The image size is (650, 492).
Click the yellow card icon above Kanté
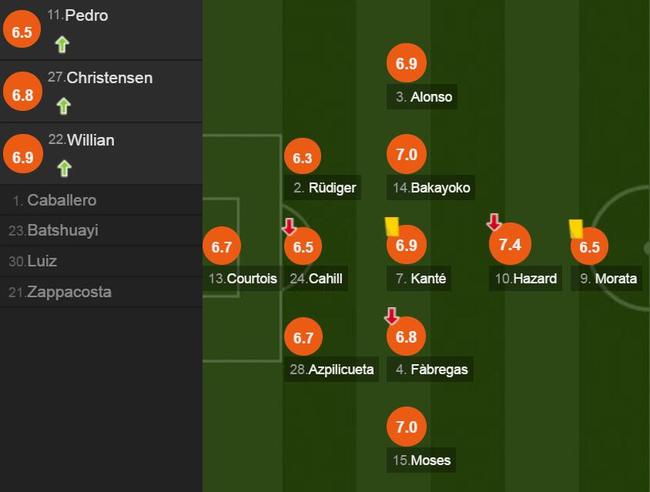(392, 227)
